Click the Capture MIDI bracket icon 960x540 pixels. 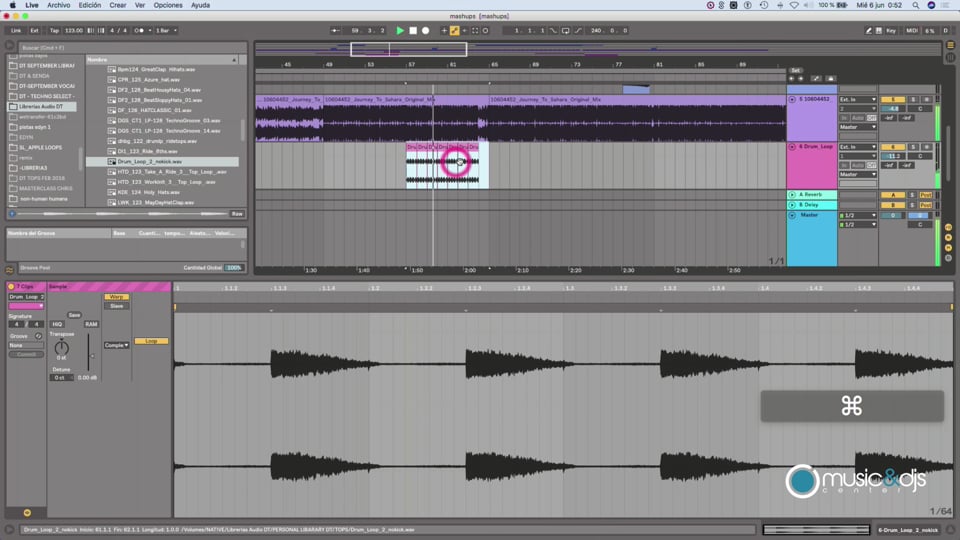point(475,31)
